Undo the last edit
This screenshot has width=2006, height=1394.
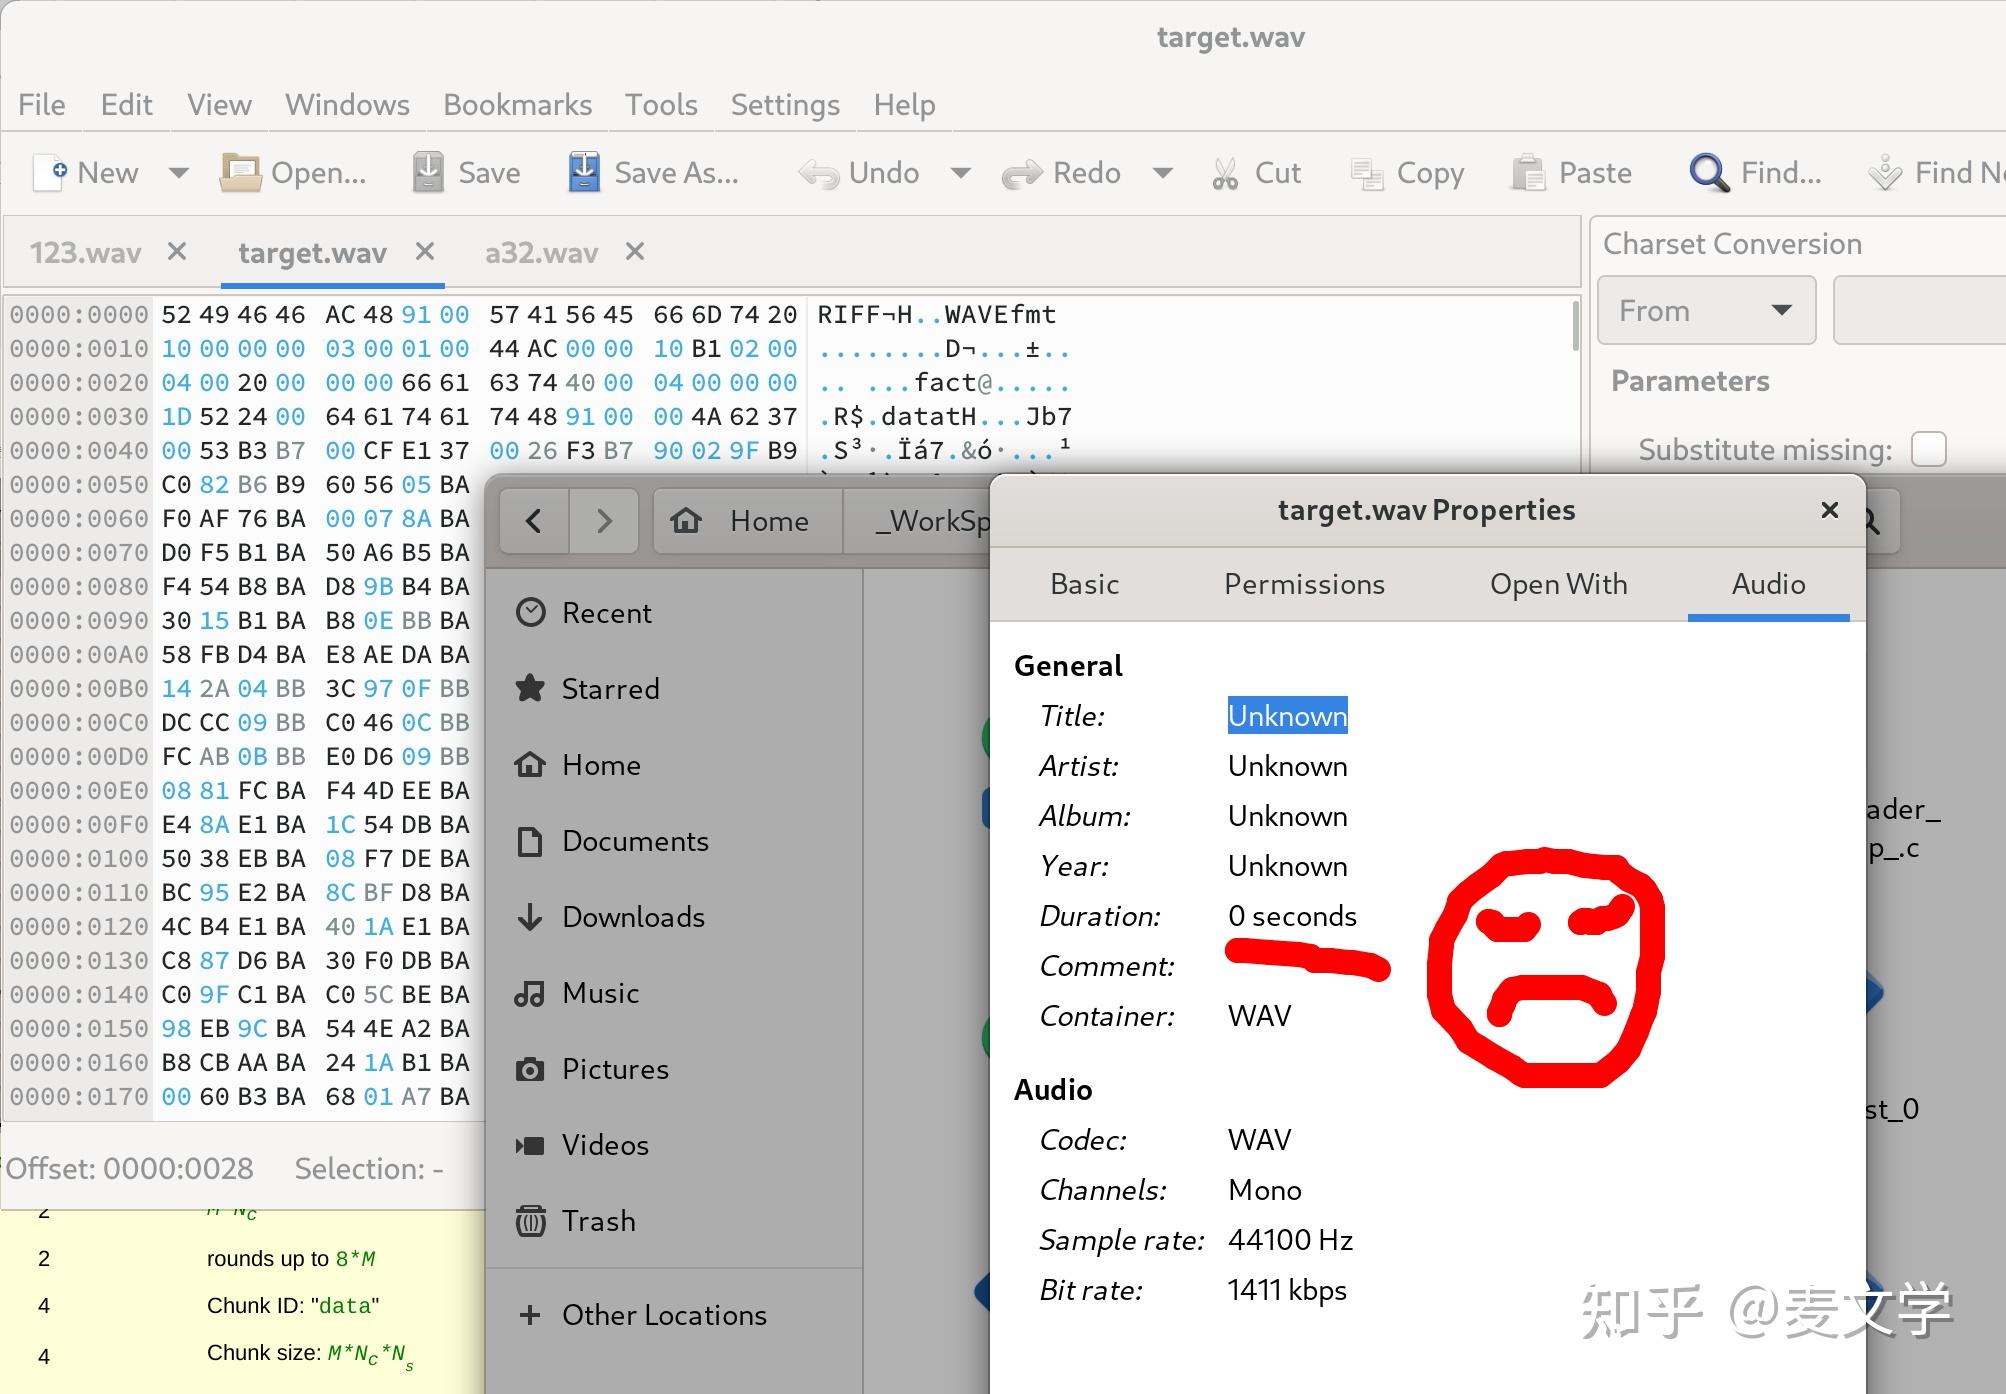click(x=860, y=172)
